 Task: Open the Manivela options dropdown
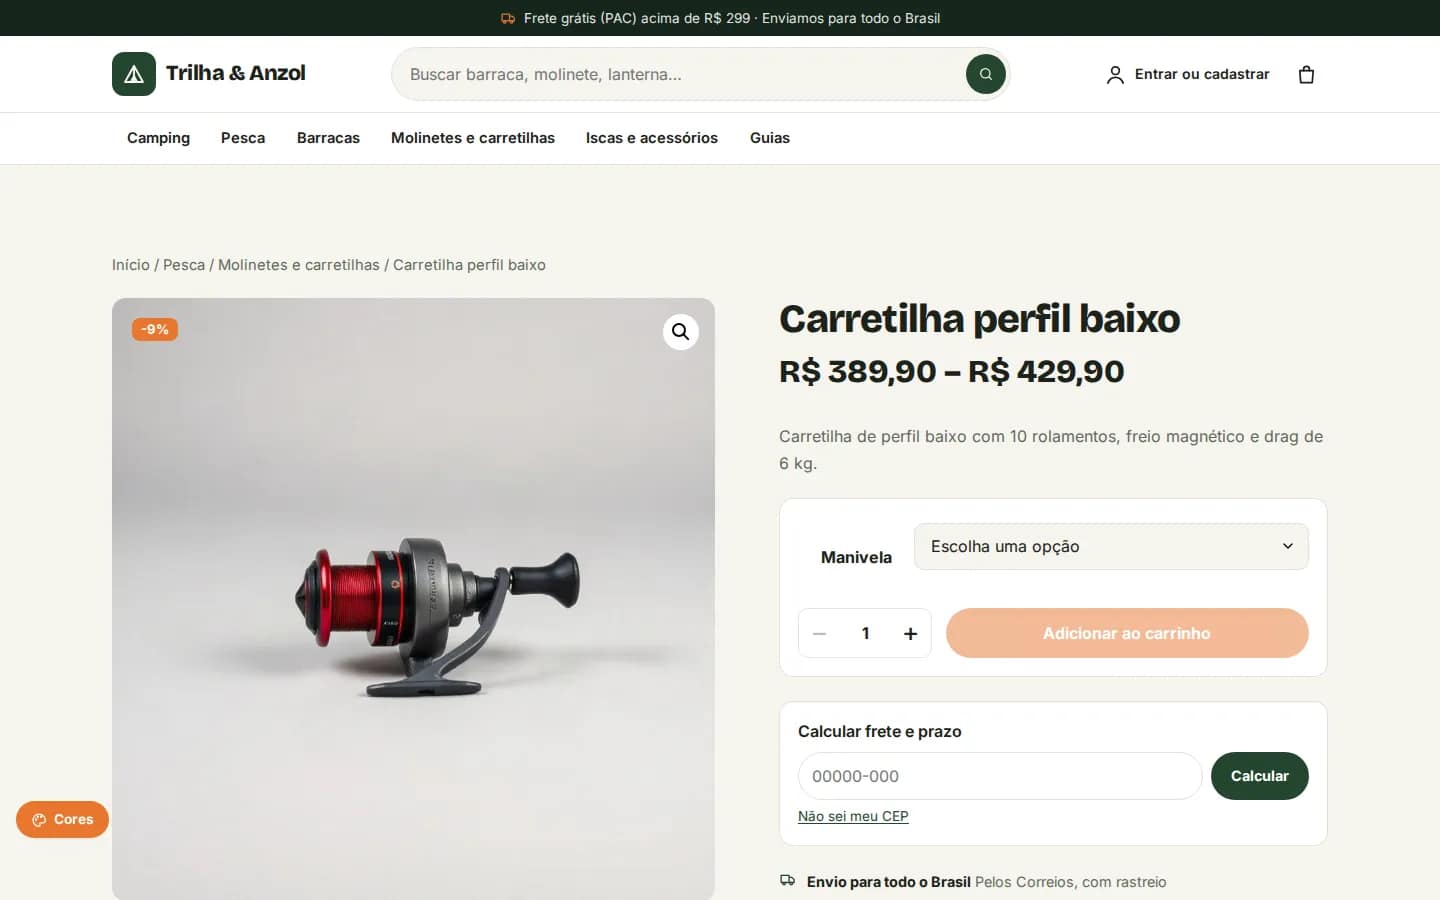point(1111,547)
